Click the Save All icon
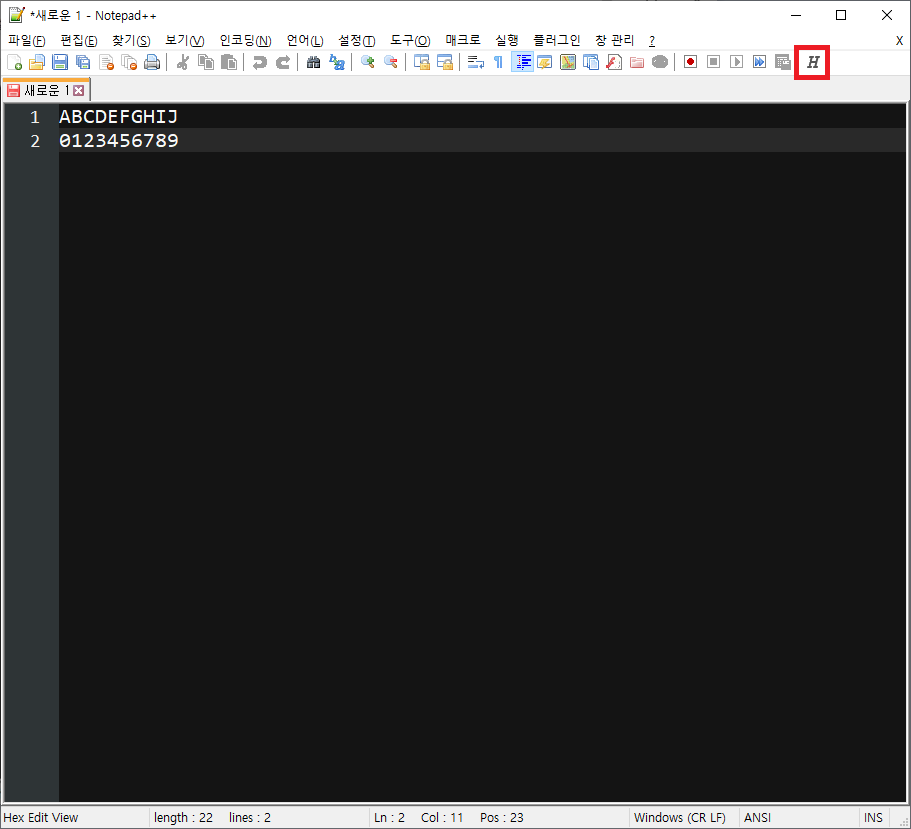The image size is (911, 829). 83,62
